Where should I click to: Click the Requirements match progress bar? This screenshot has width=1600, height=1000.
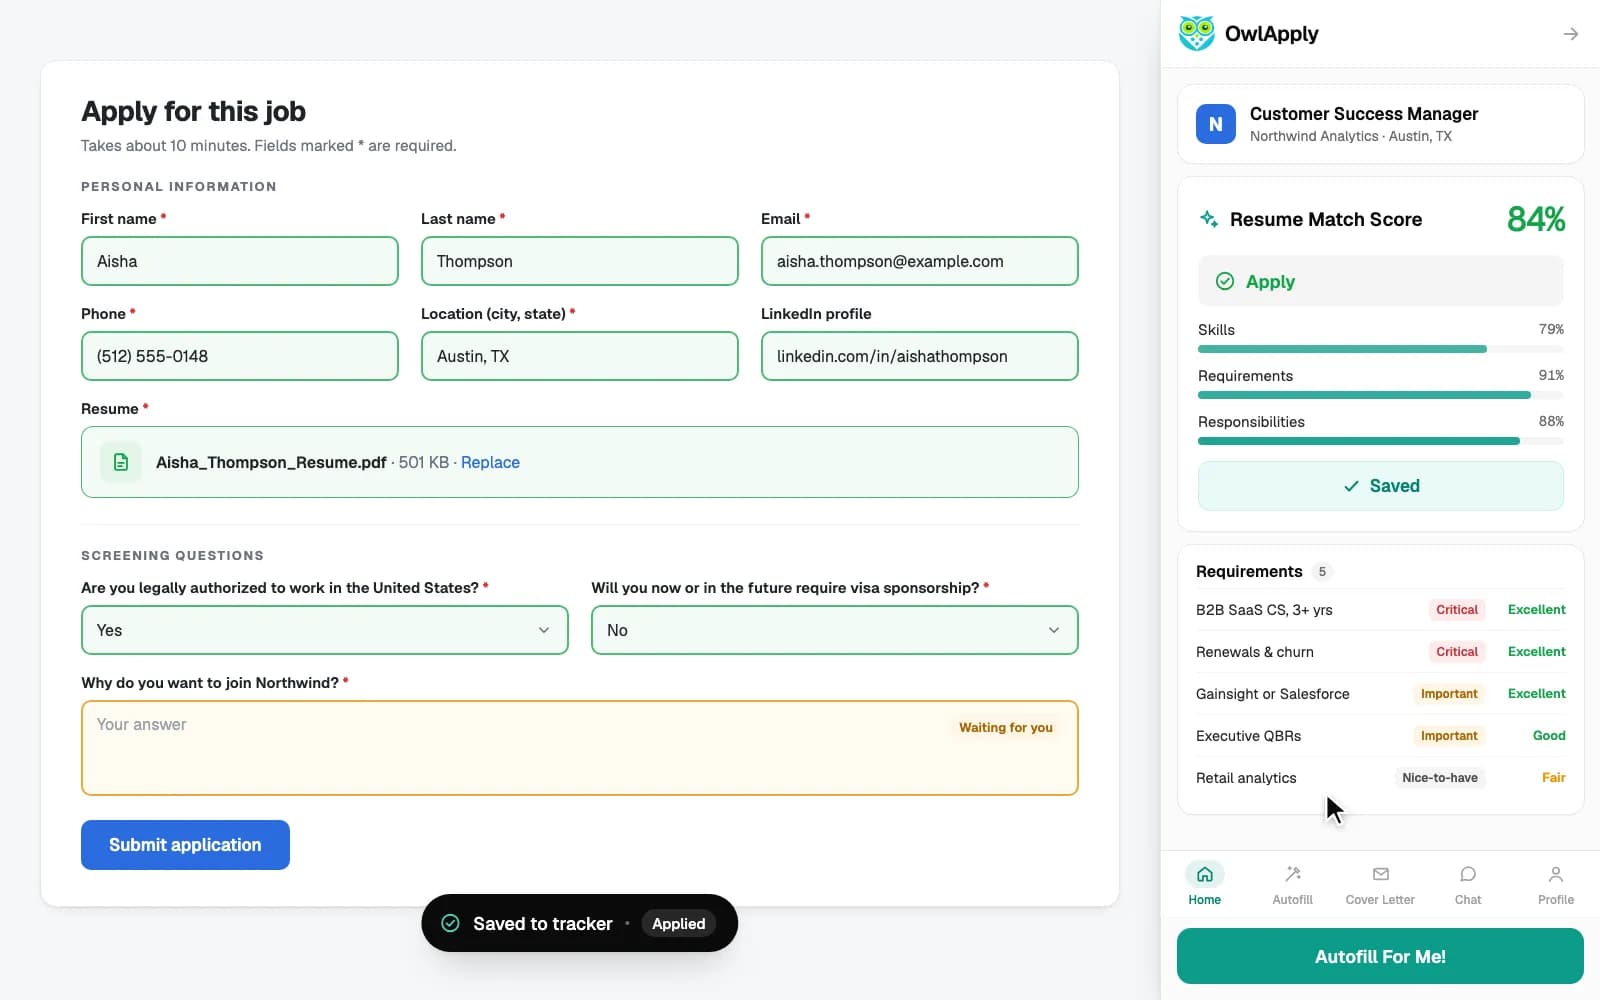[1381, 395]
